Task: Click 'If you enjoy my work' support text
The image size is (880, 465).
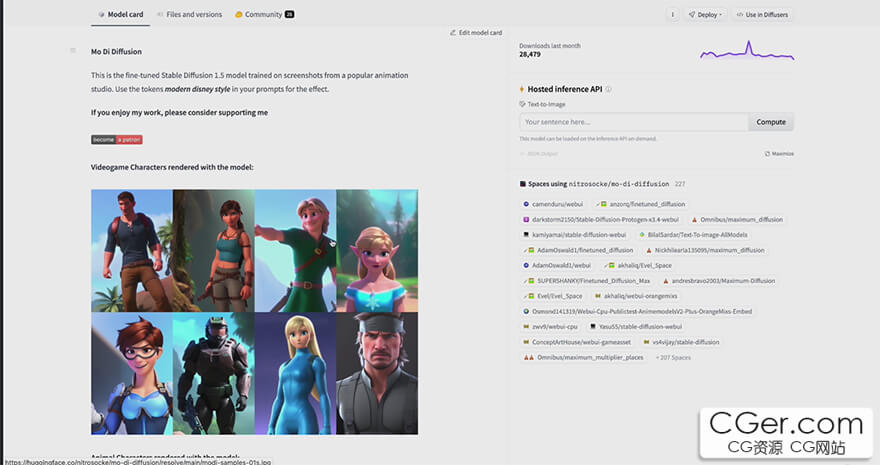Action: (x=179, y=113)
